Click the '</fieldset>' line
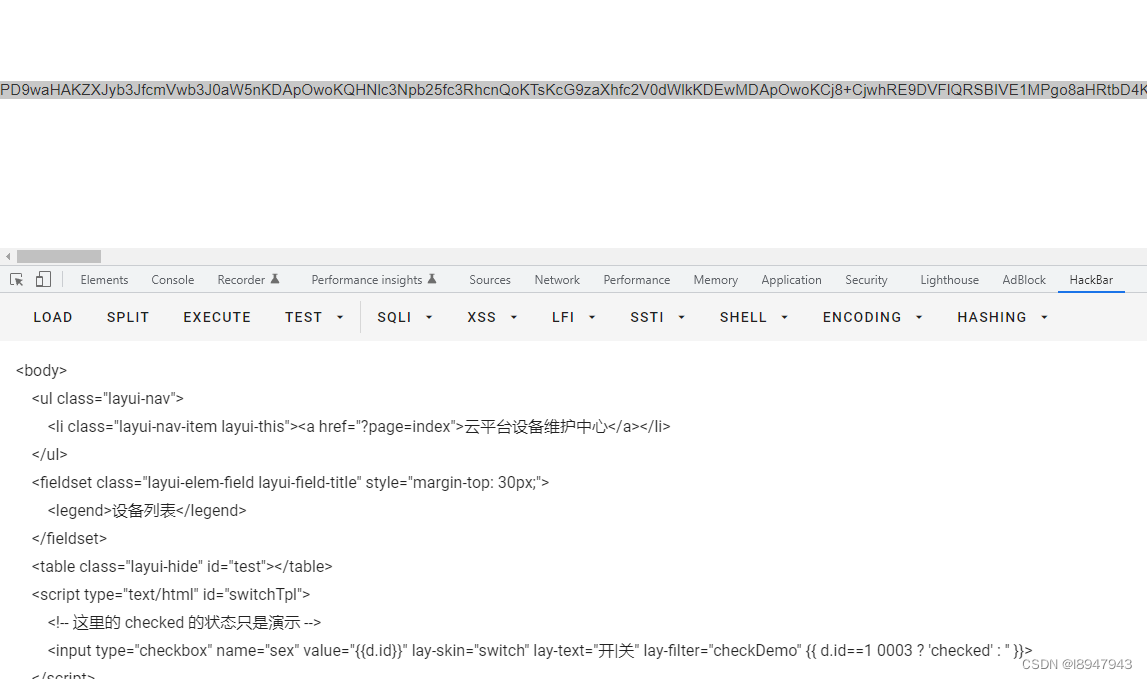The width and height of the screenshot is (1147, 679). pyautogui.click(x=69, y=539)
